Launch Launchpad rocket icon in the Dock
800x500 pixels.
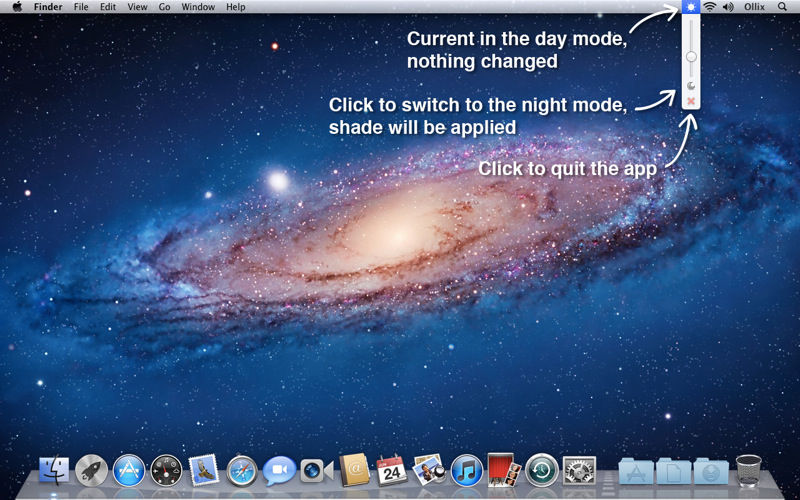(x=92, y=470)
